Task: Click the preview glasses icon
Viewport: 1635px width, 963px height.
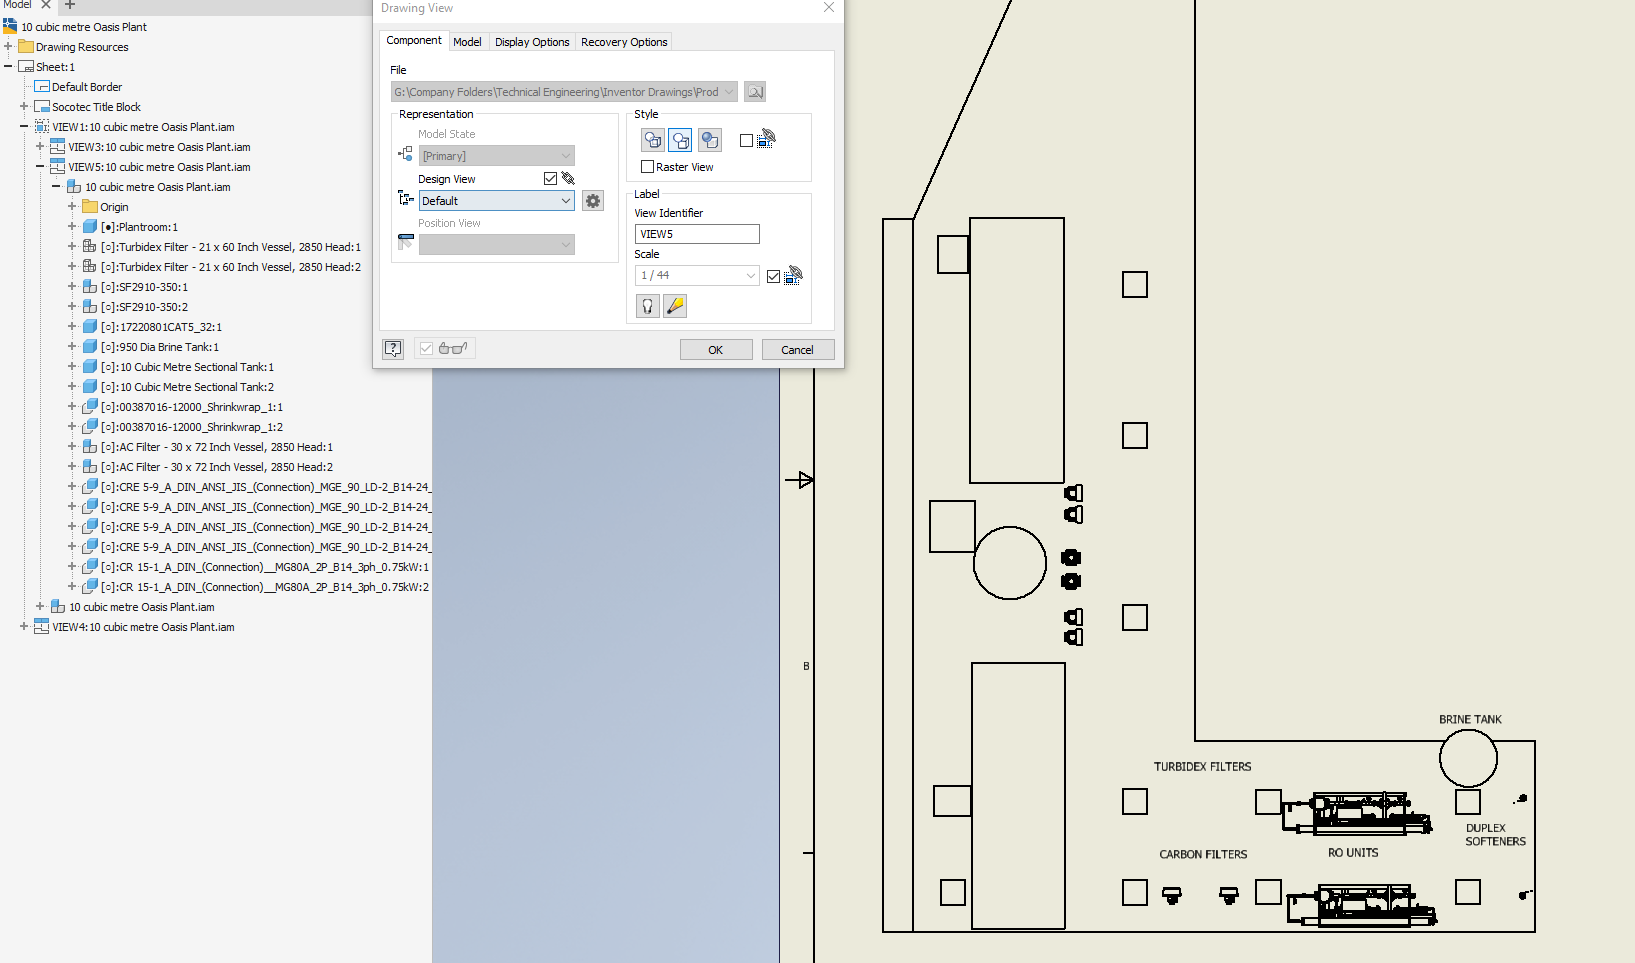Action: tap(453, 348)
